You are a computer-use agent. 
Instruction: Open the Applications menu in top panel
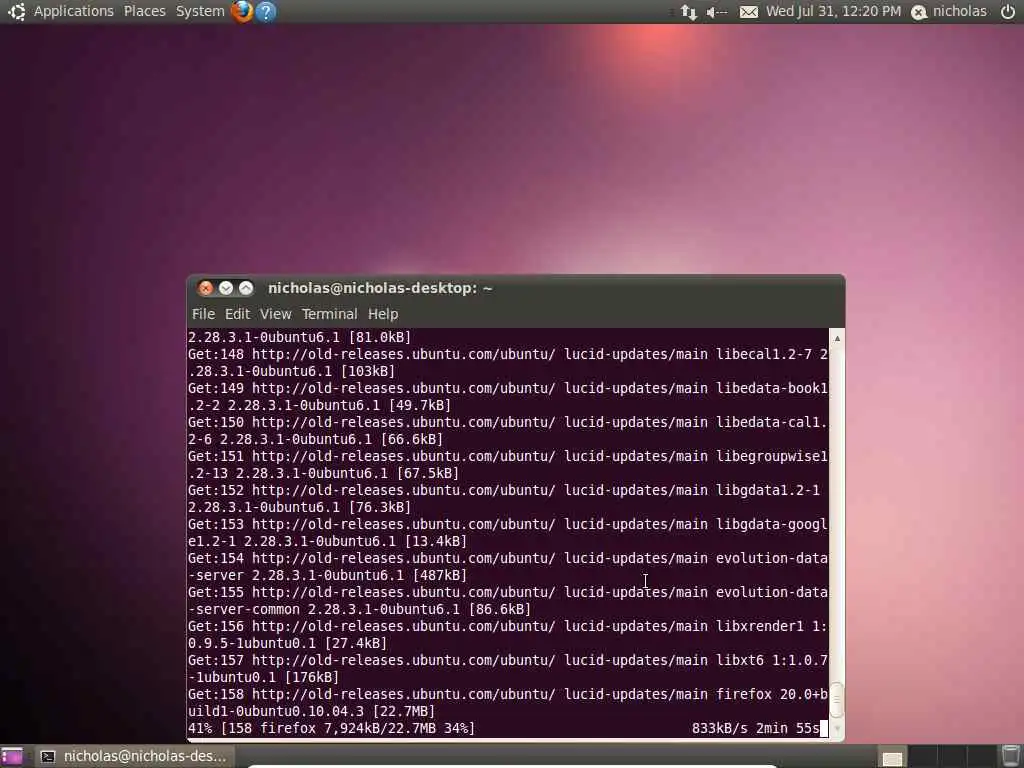point(73,11)
